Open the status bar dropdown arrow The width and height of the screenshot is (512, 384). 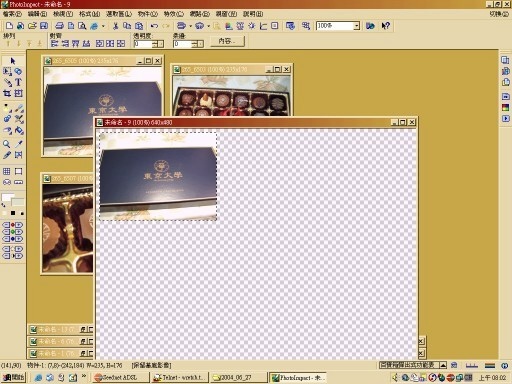click(443, 365)
